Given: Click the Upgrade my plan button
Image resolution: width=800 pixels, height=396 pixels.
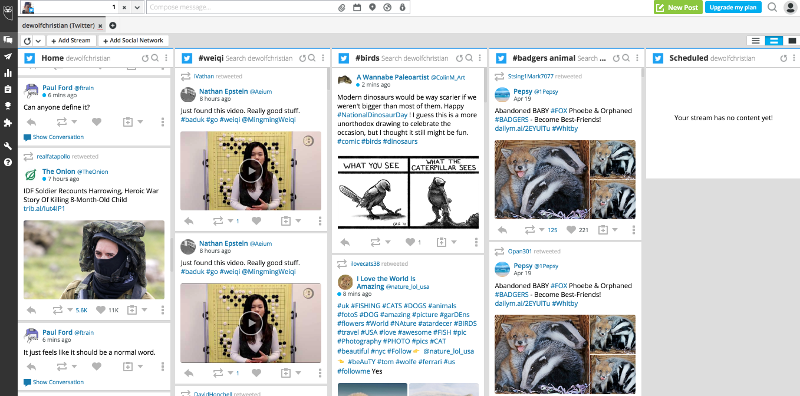Looking at the screenshot, I should [733, 8].
